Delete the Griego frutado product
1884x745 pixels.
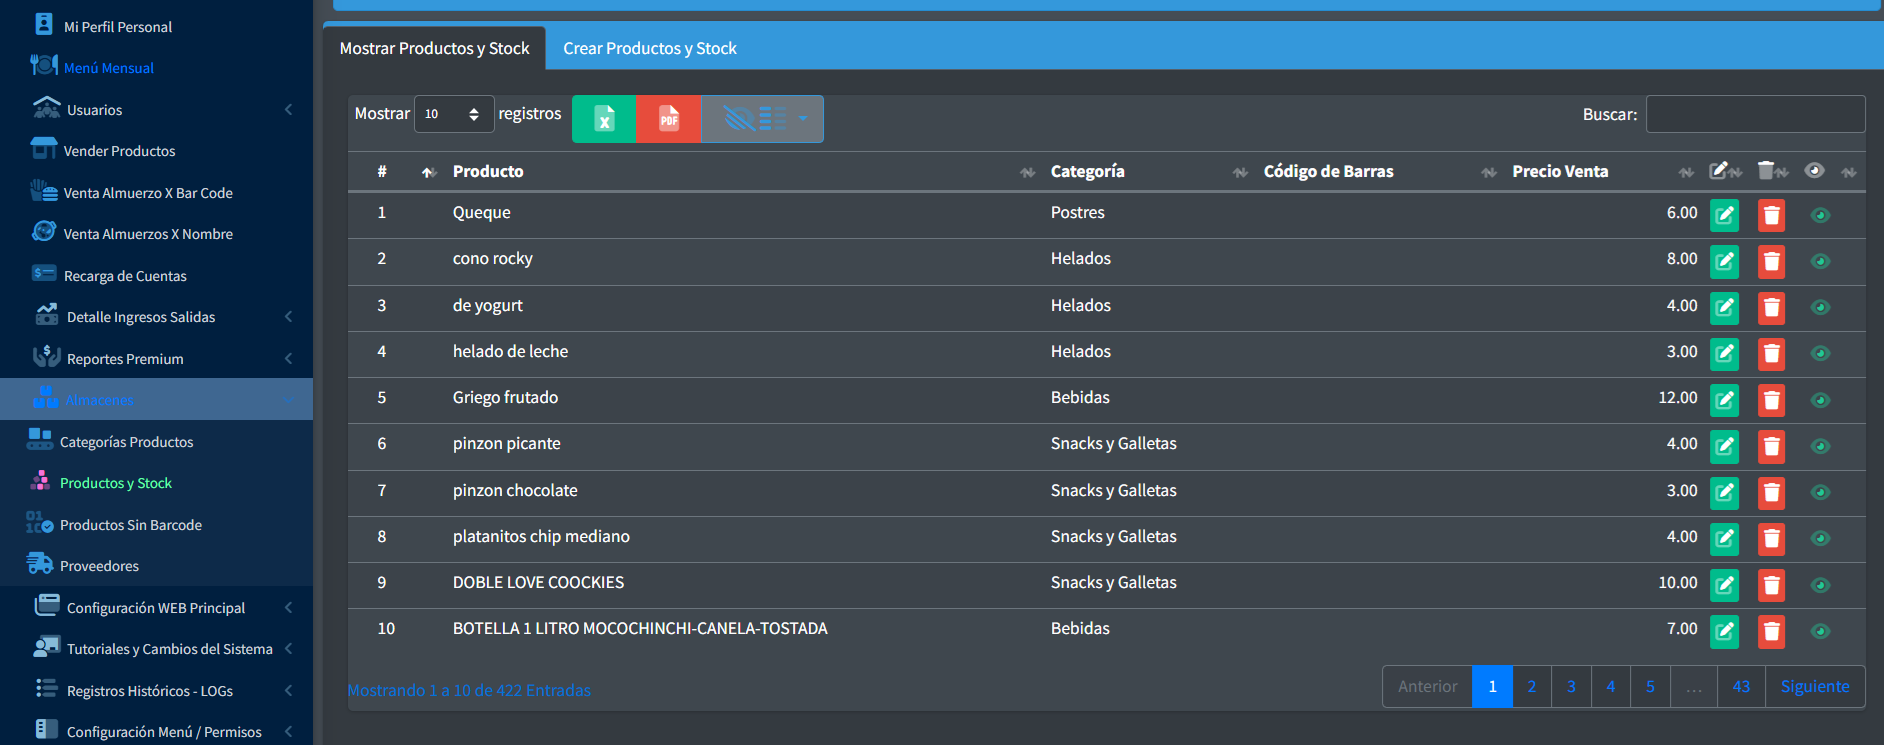click(x=1771, y=400)
